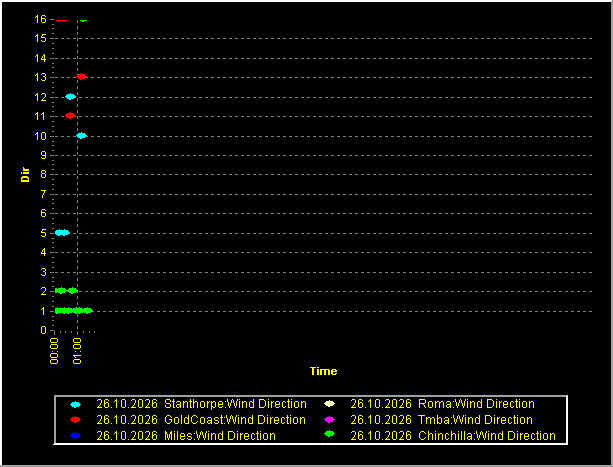This screenshot has height=467, width=613.
Task: Click the Dir axis title
Action: coord(25,175)
